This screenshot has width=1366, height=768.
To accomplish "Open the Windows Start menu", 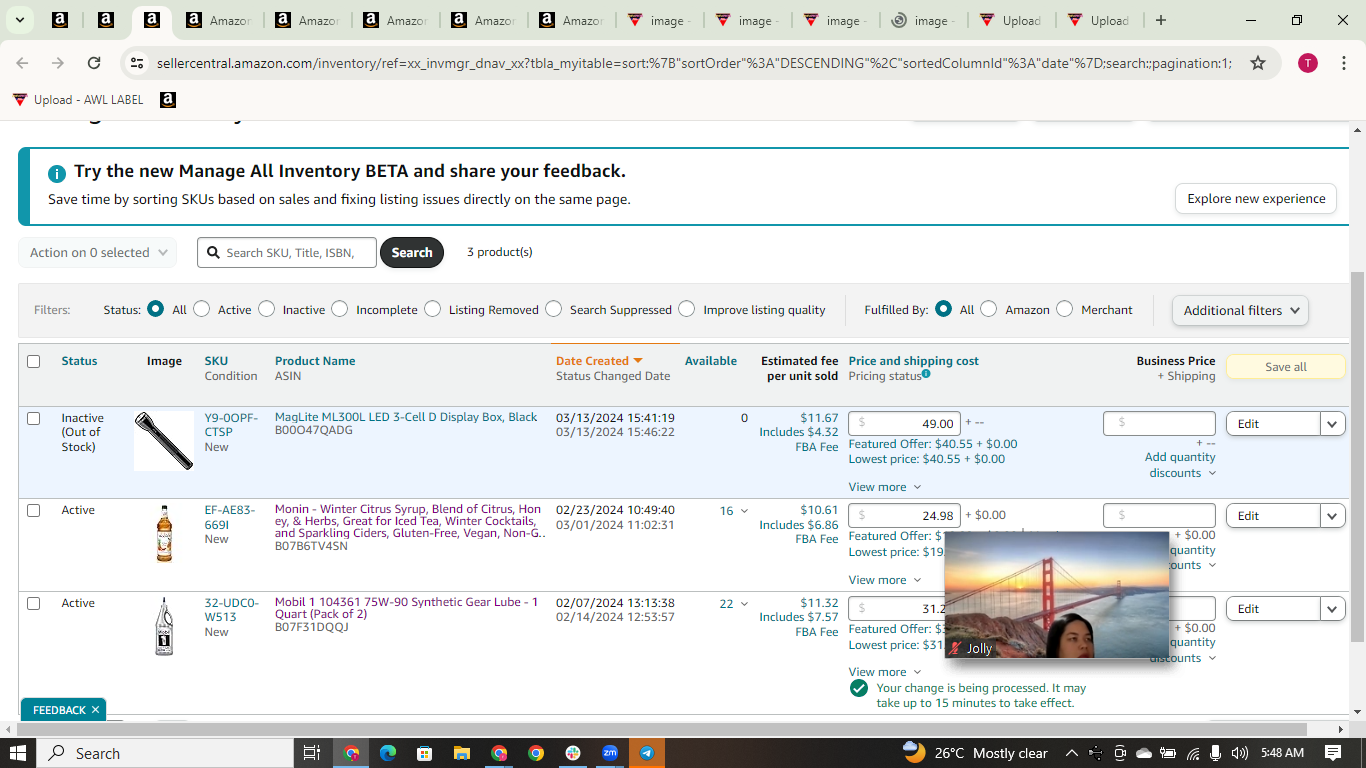I will (x=18, y=753).
